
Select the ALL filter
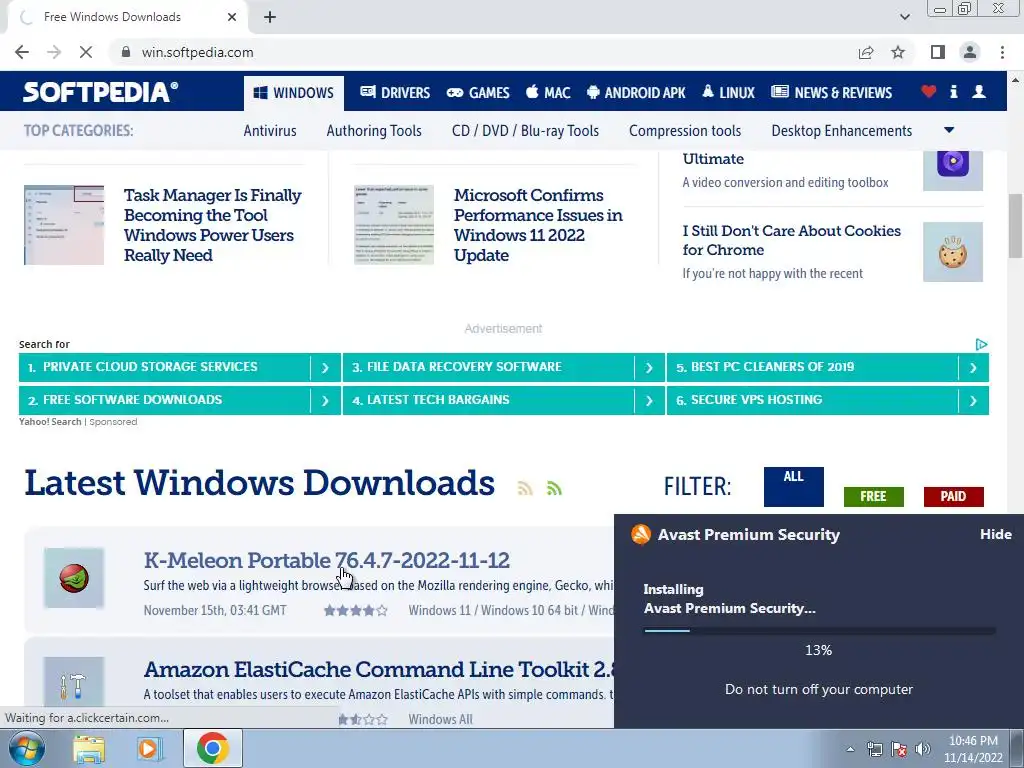tap(793, 487)
